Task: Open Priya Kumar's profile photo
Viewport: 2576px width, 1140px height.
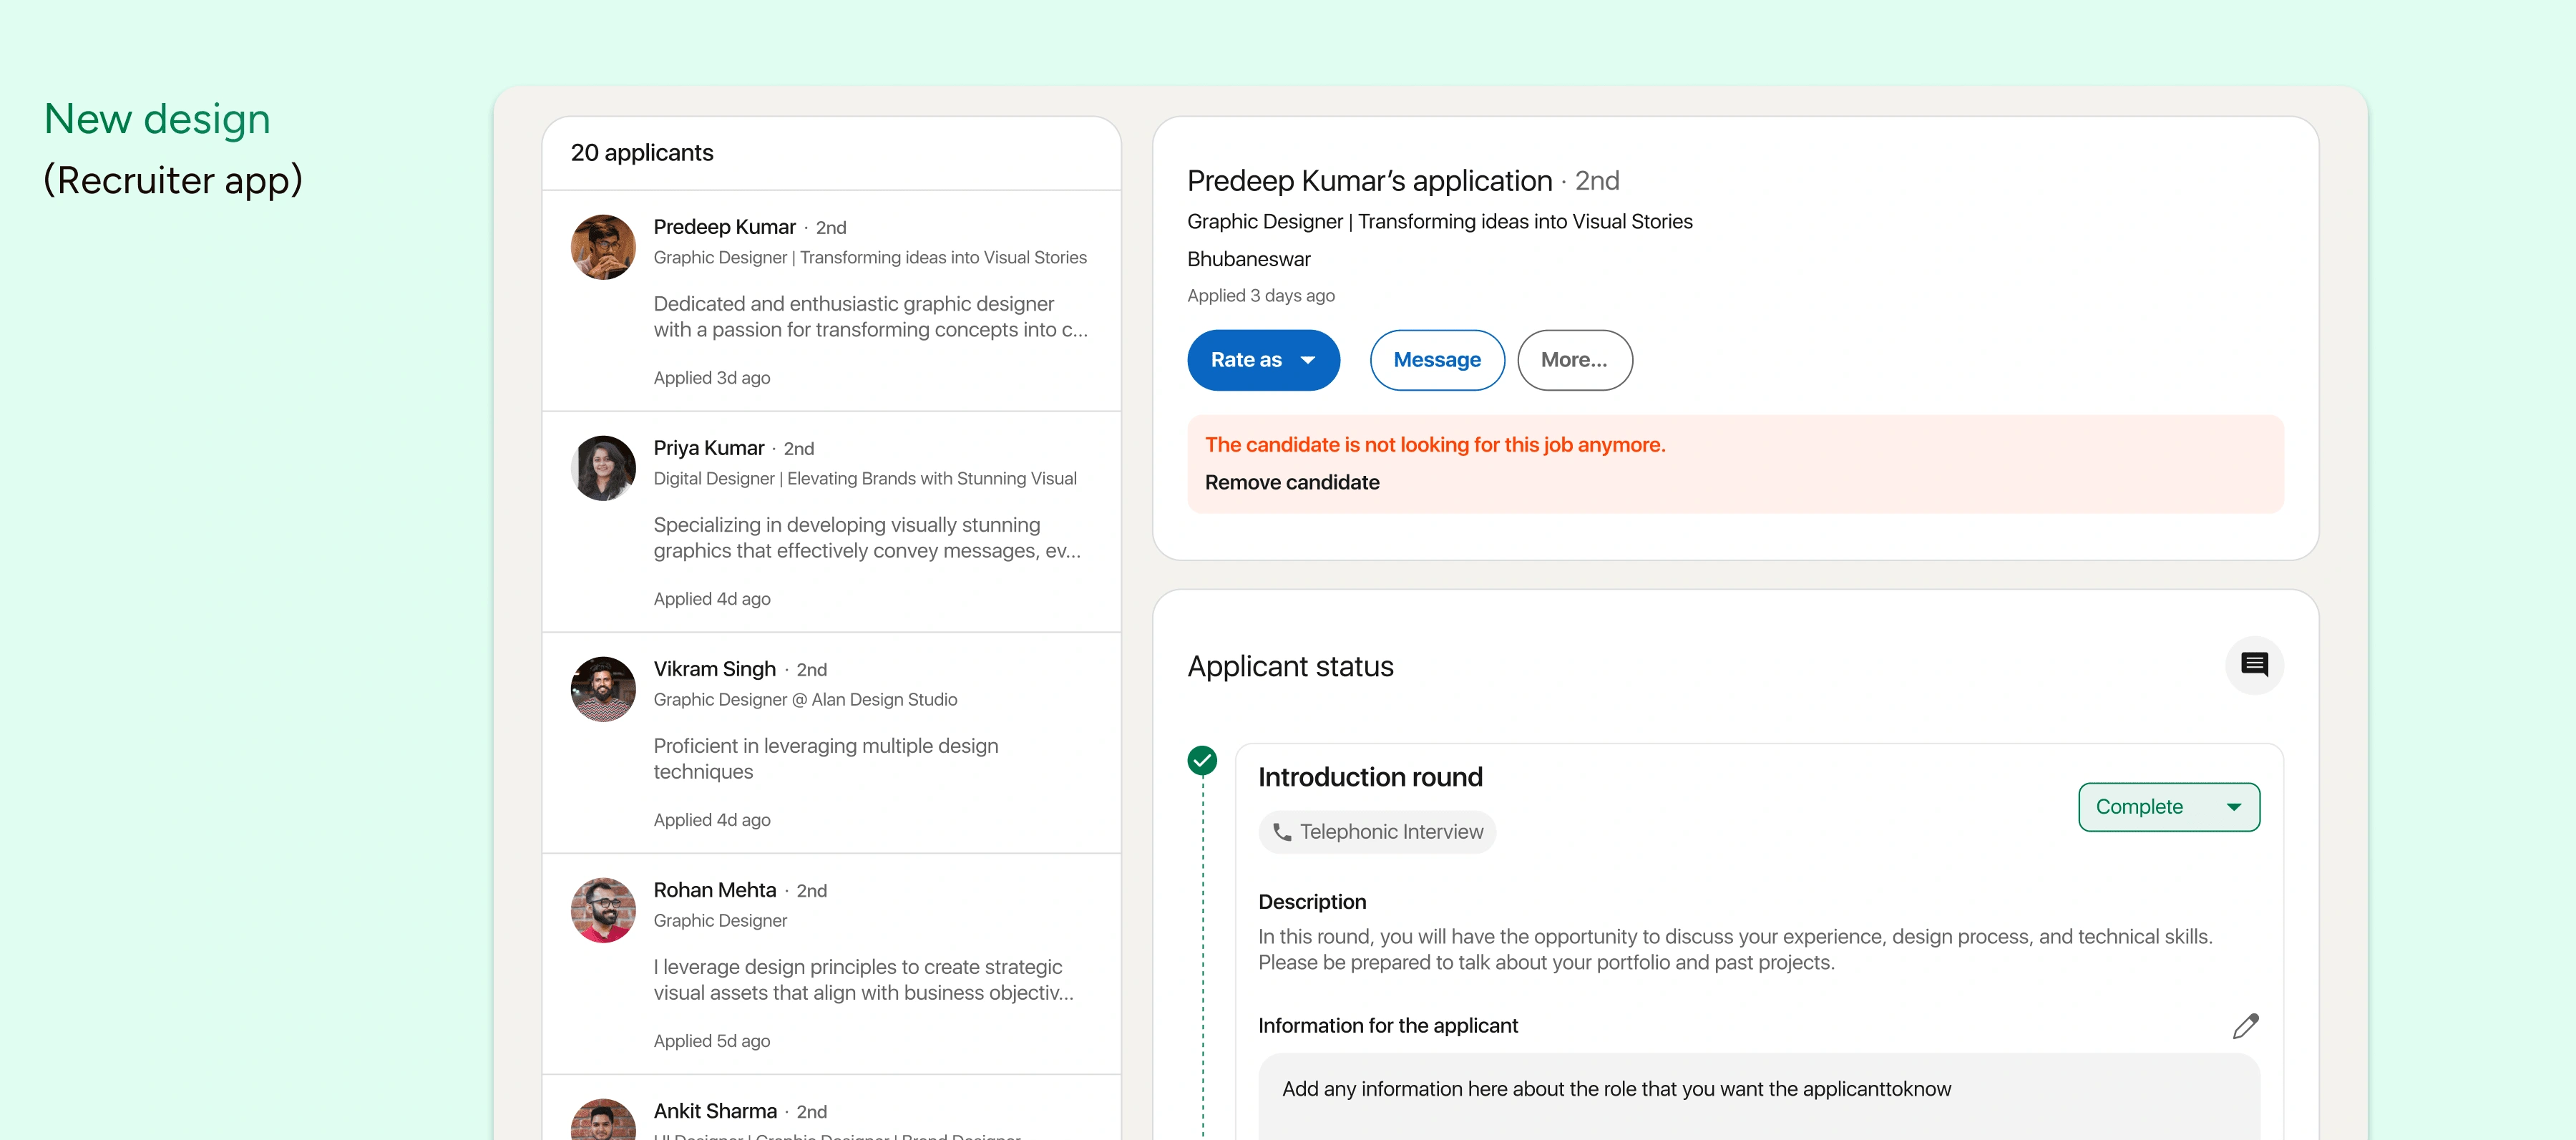Action: pos(603,468)
